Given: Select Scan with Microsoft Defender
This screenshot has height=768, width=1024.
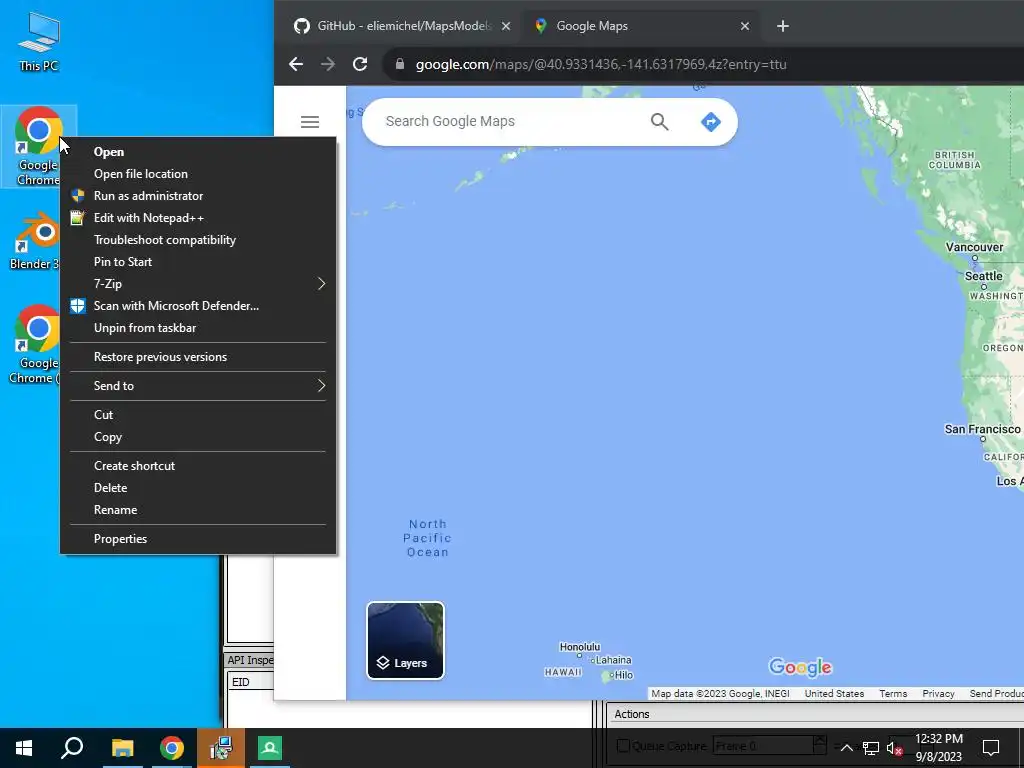Looking at the screenshot, I should tap(198, 306).
